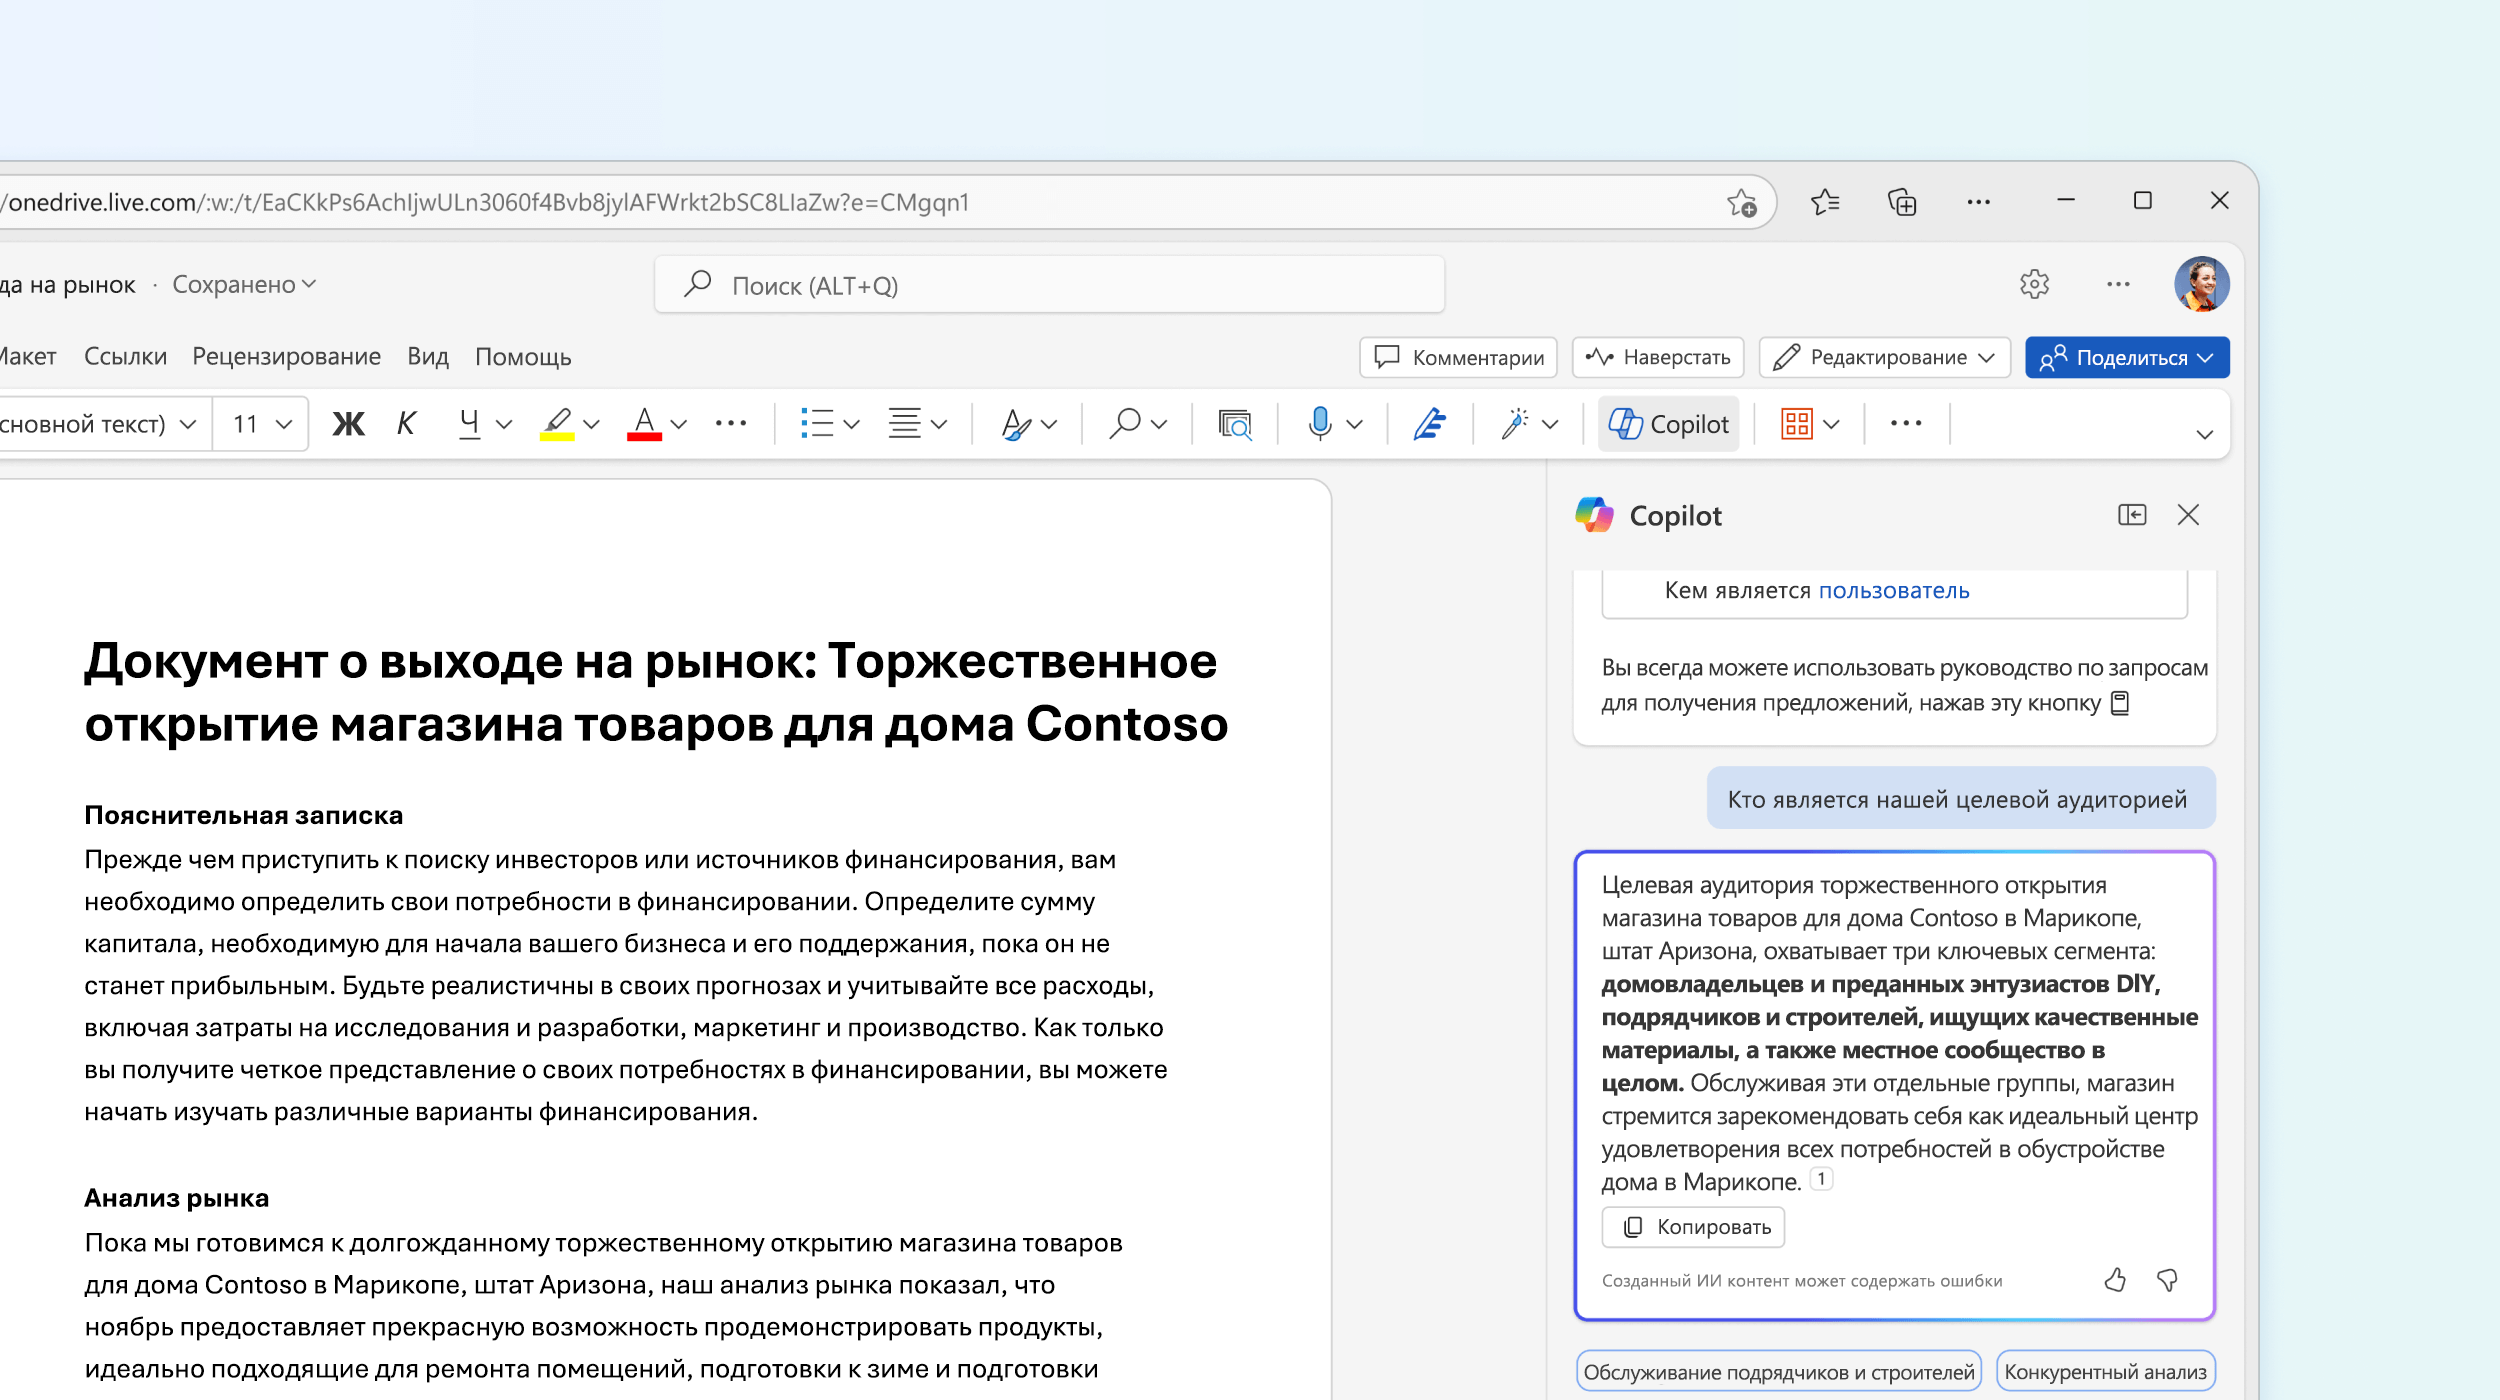The image size is (2500, 1400).
Task: Open the add-ins grid icon
Action: click(x=1797, y=424)
